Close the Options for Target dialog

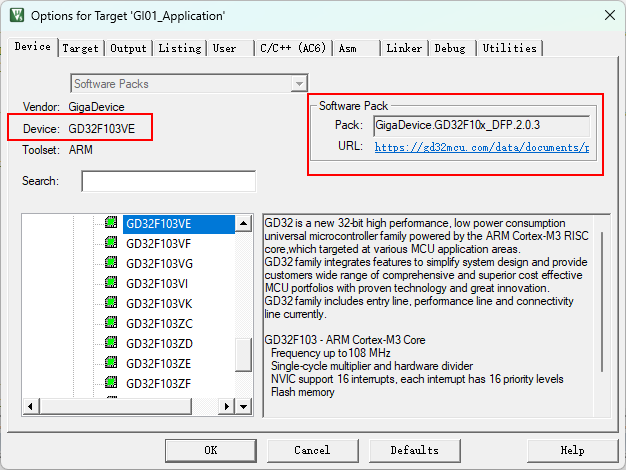click(610, 16)
